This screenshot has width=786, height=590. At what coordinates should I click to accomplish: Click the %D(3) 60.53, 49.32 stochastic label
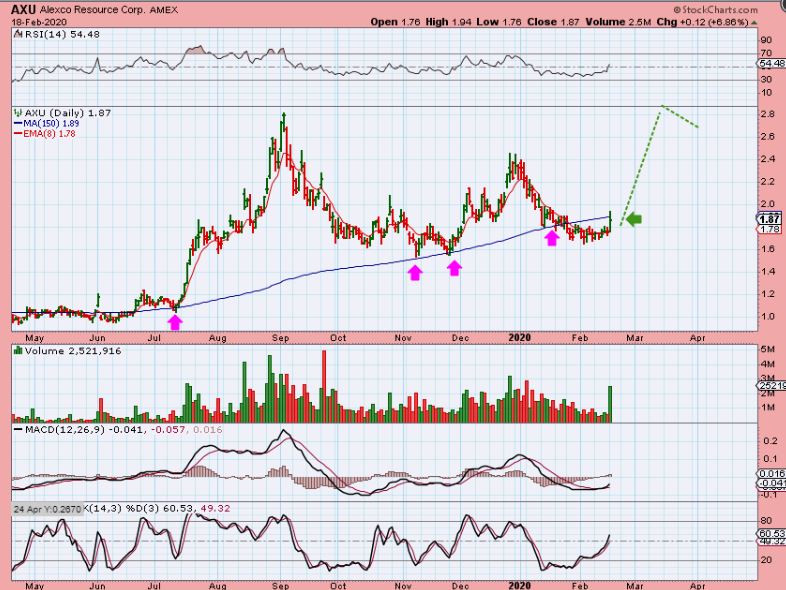pyautogui.click(x=178, y=508)
